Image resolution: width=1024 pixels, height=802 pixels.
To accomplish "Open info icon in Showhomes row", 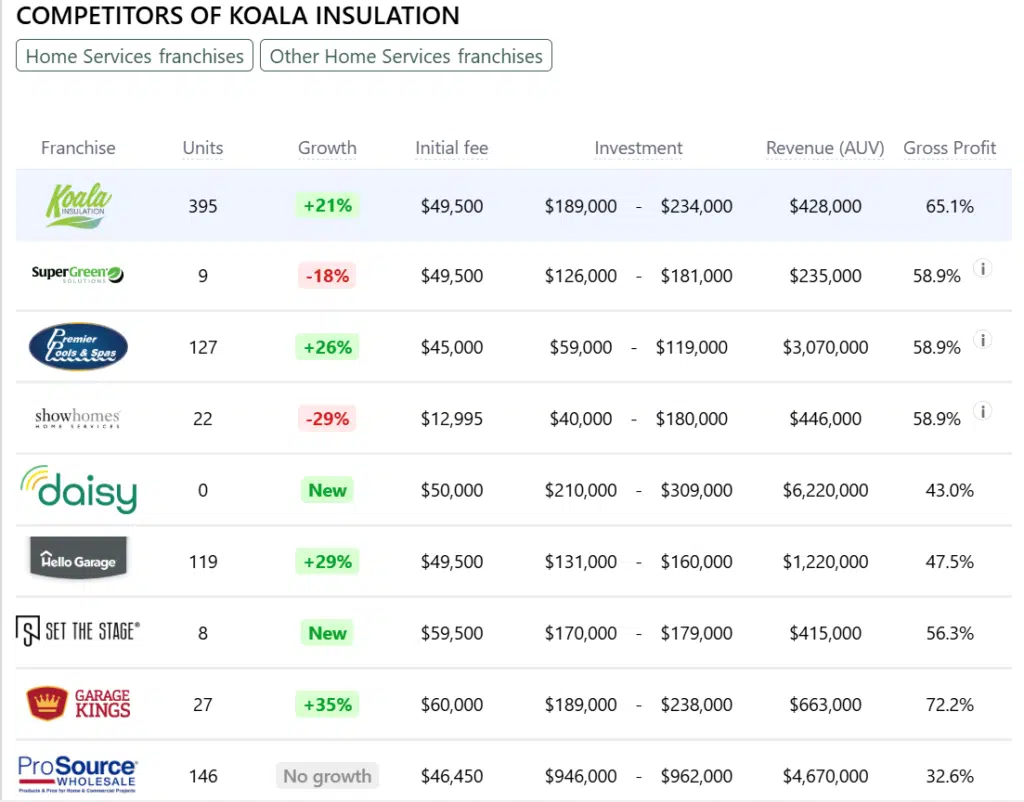I will (x=983, y=411).
